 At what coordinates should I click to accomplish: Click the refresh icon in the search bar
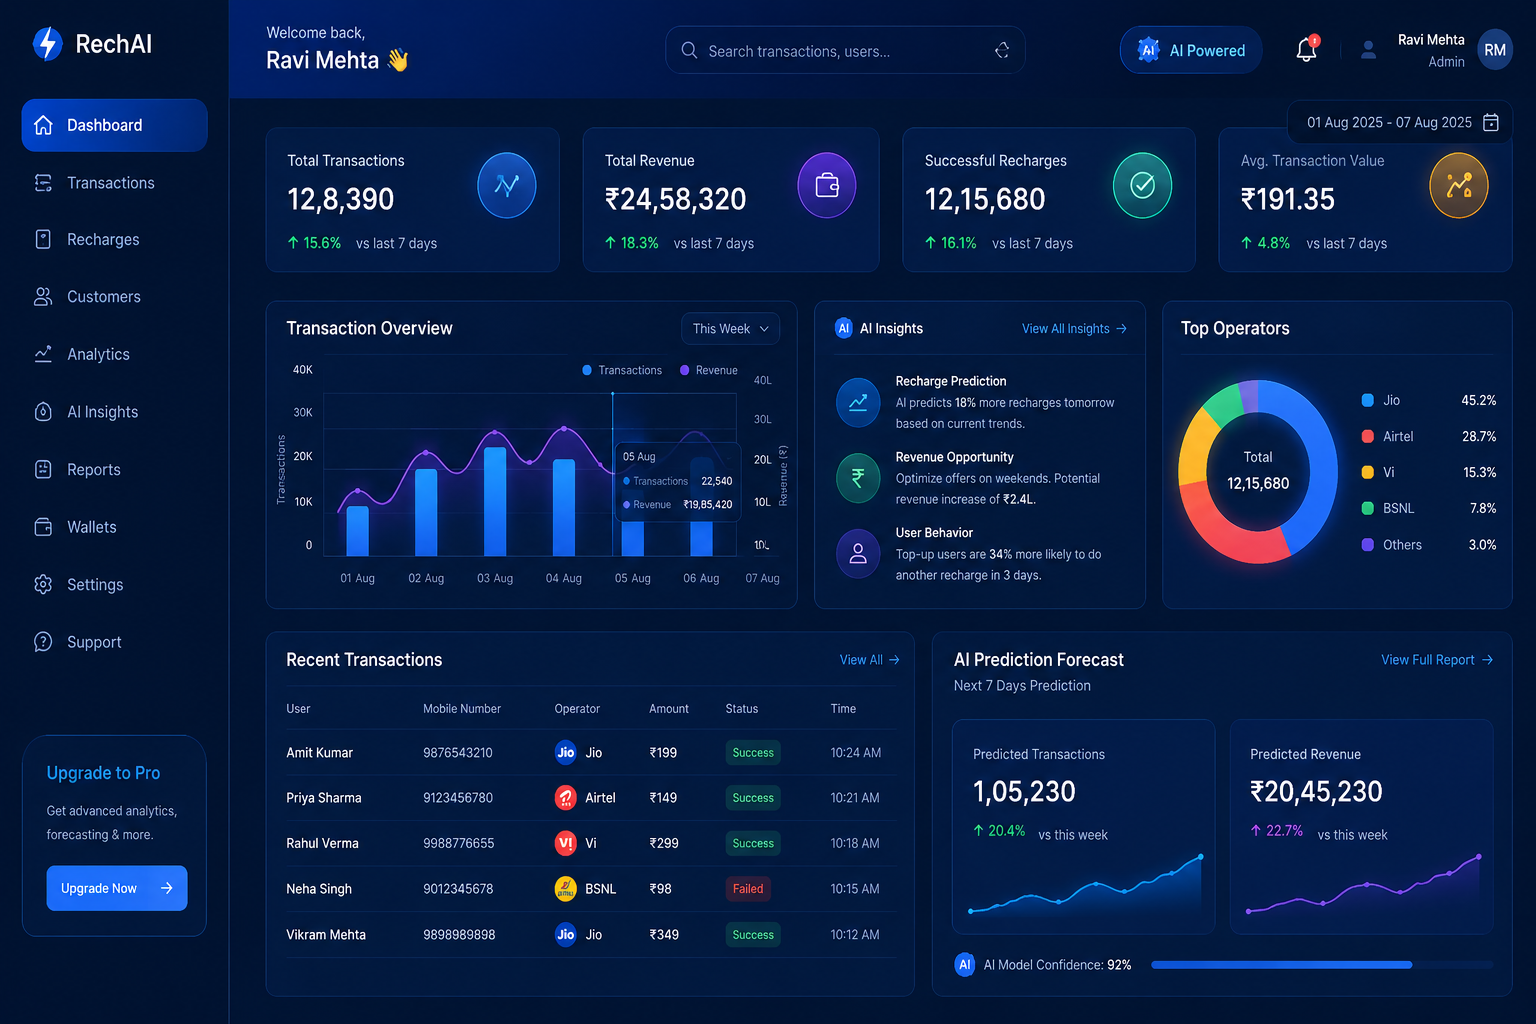(x=1002, y=51)
